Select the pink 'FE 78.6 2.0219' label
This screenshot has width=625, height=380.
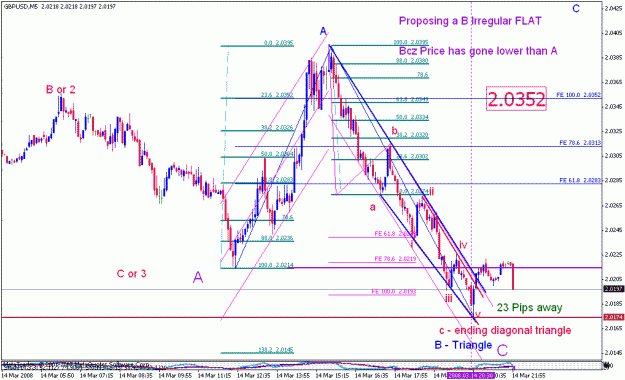[395, 259]
